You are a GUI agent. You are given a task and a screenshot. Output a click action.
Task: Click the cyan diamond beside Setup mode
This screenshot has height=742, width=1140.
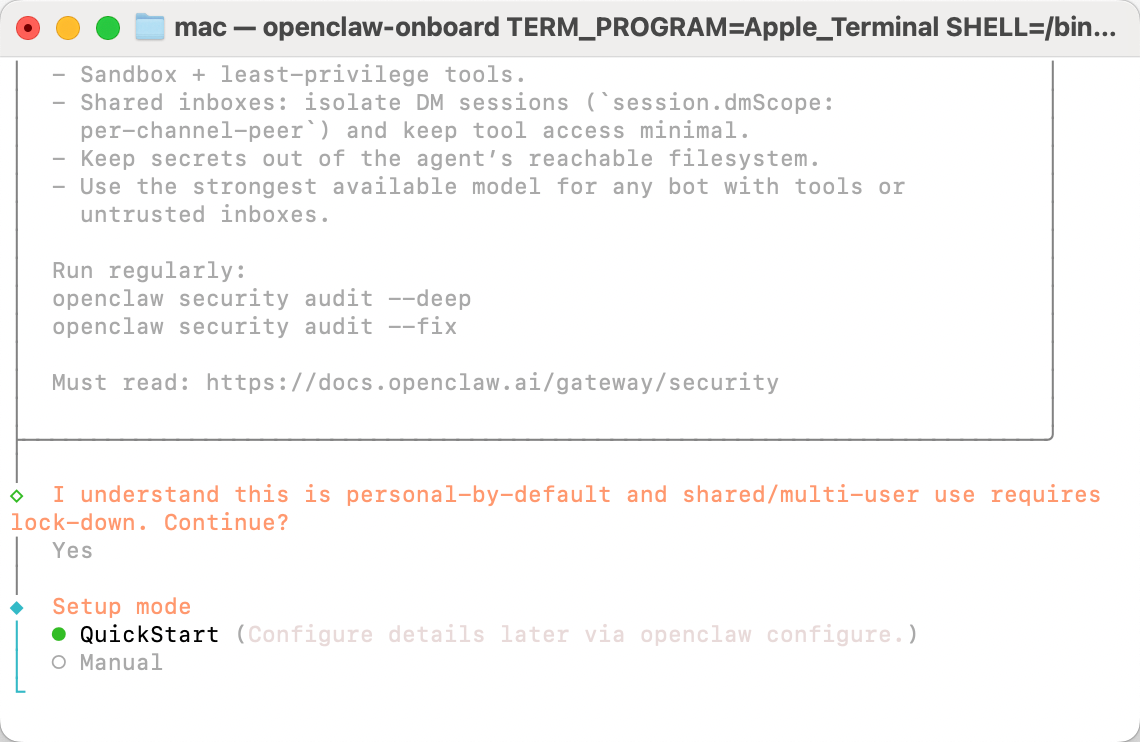(x=16, y=607)
